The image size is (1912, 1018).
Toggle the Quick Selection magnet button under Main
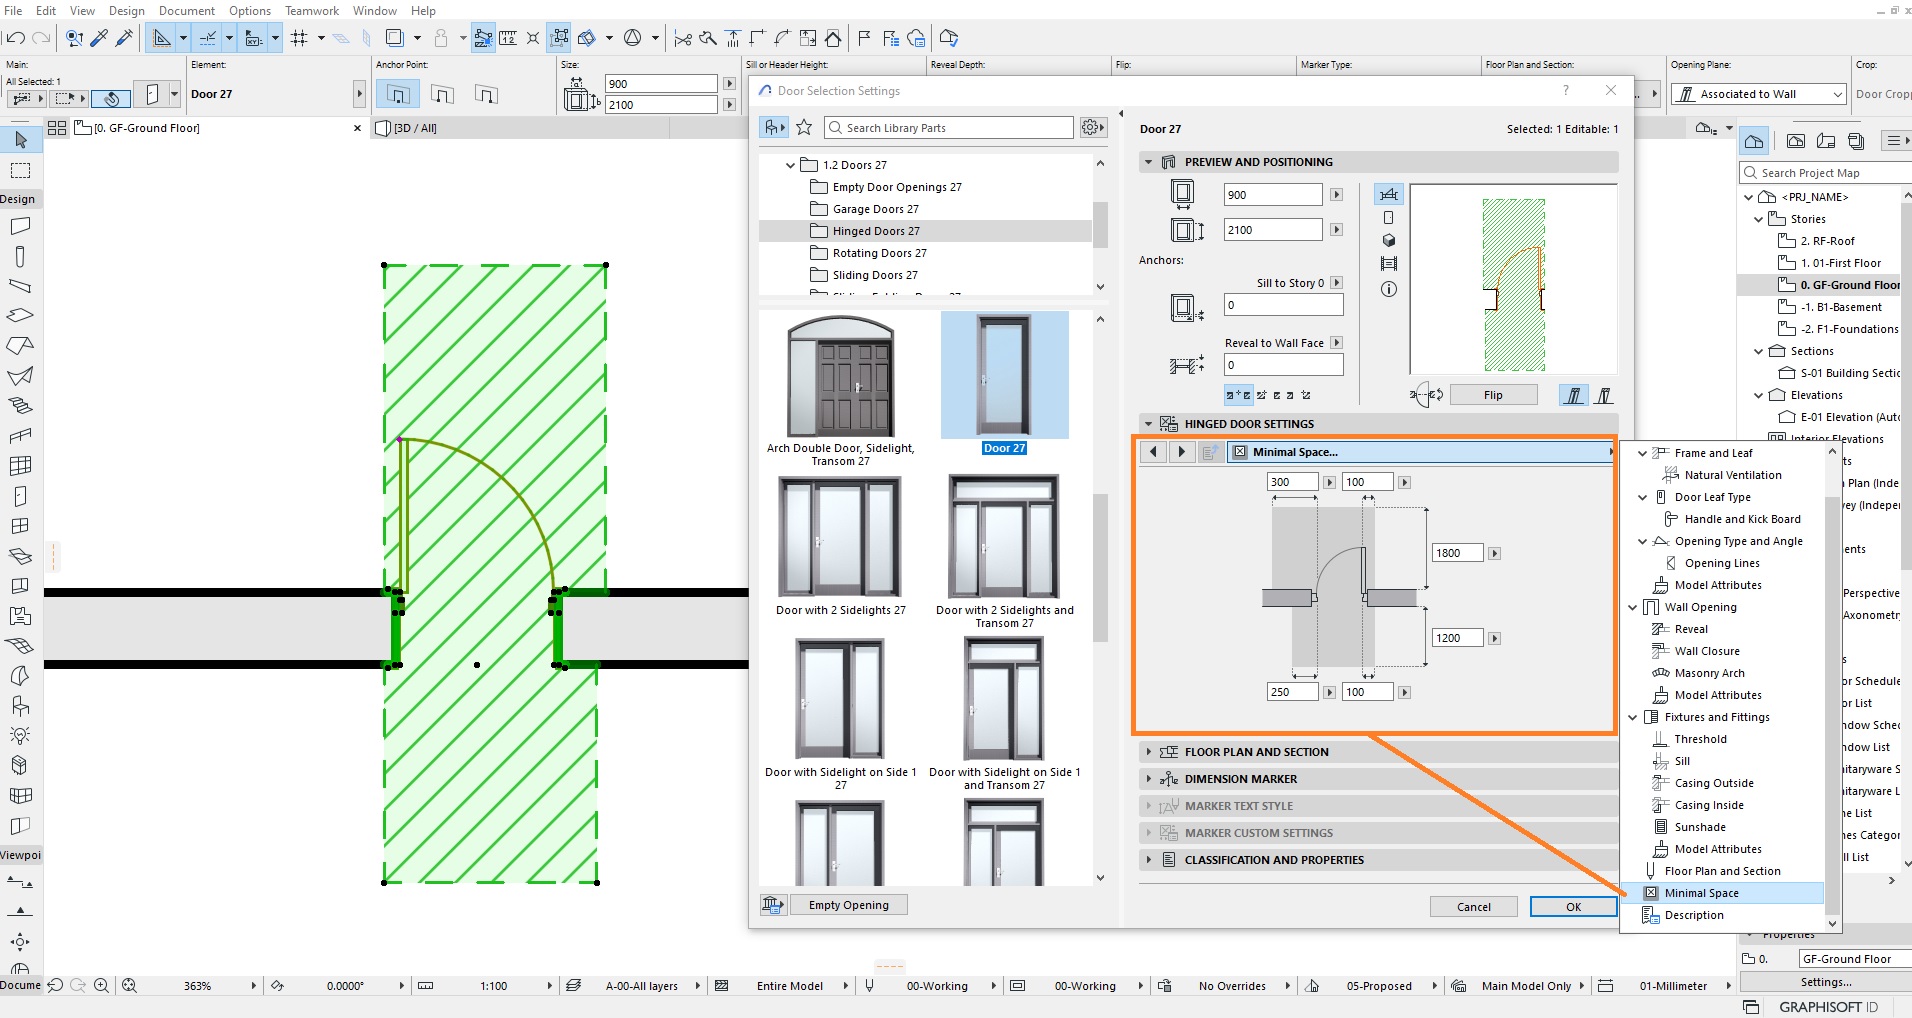110,97
